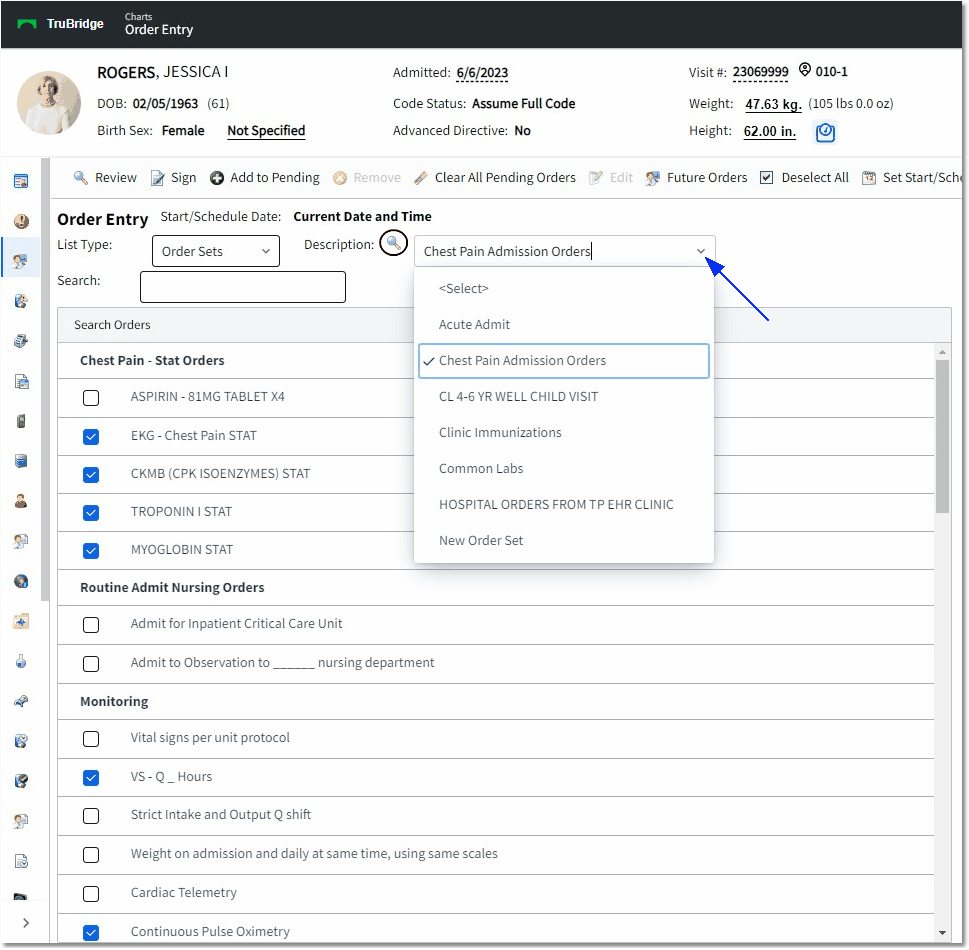Open Future Orders from the toolbar
Image resolution: width=969 pixels, height=950 pixels.
coord(696,178)
